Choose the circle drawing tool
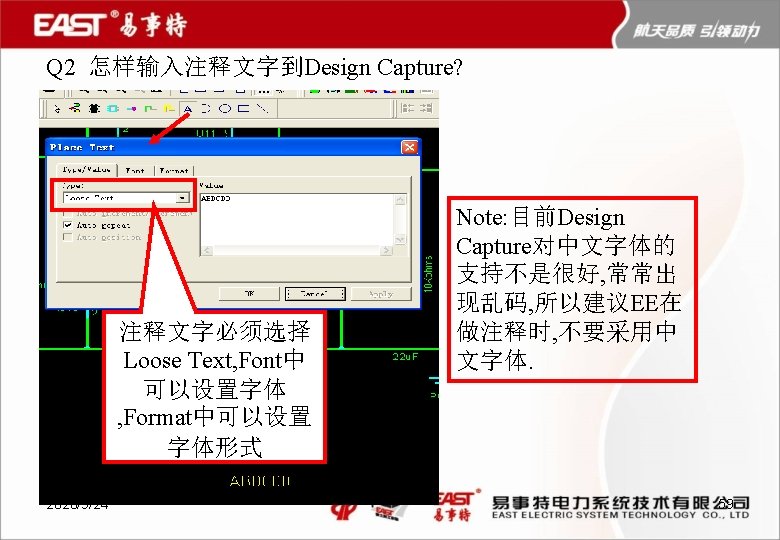780x540 pixels. pyautogui.click(x=225, y=108)
